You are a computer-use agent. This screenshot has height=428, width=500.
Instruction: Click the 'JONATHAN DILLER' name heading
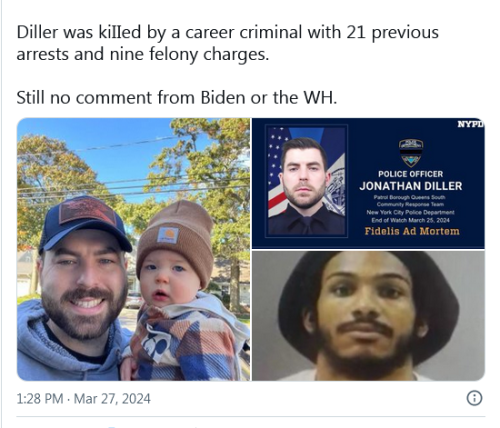411,186
